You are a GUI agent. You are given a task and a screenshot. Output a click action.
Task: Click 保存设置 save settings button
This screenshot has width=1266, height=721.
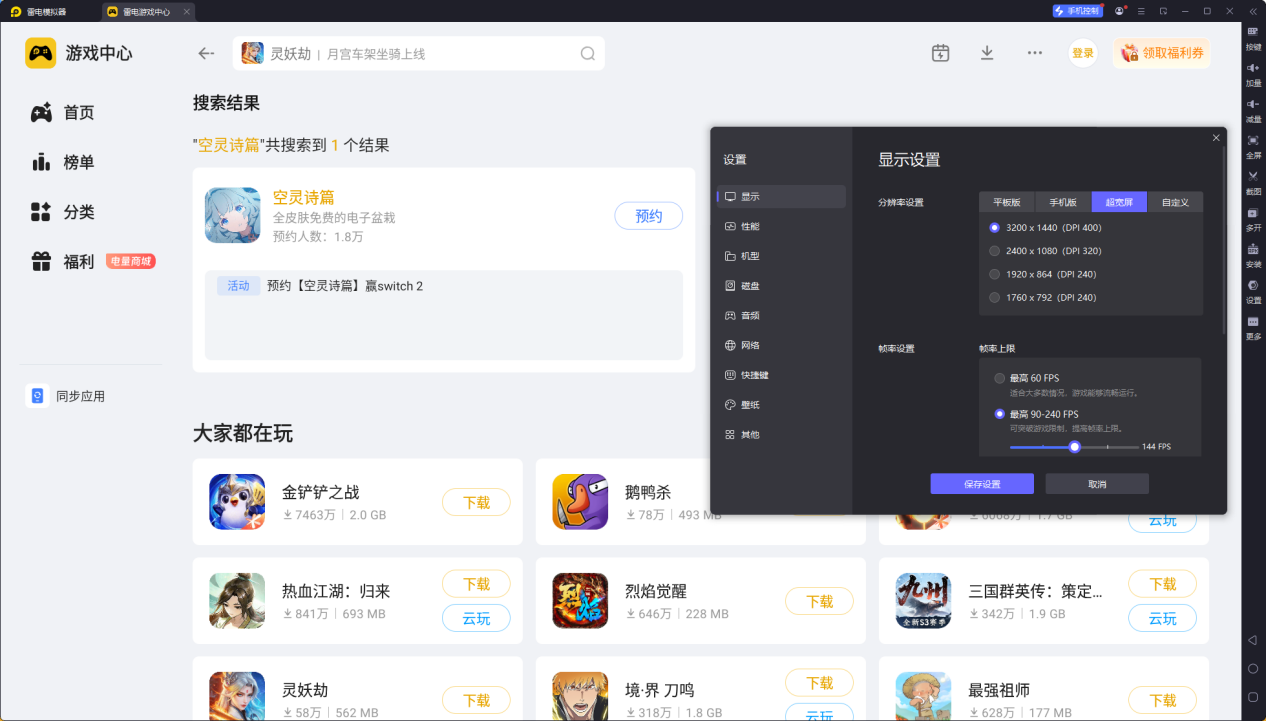click(x=982, y=484)
